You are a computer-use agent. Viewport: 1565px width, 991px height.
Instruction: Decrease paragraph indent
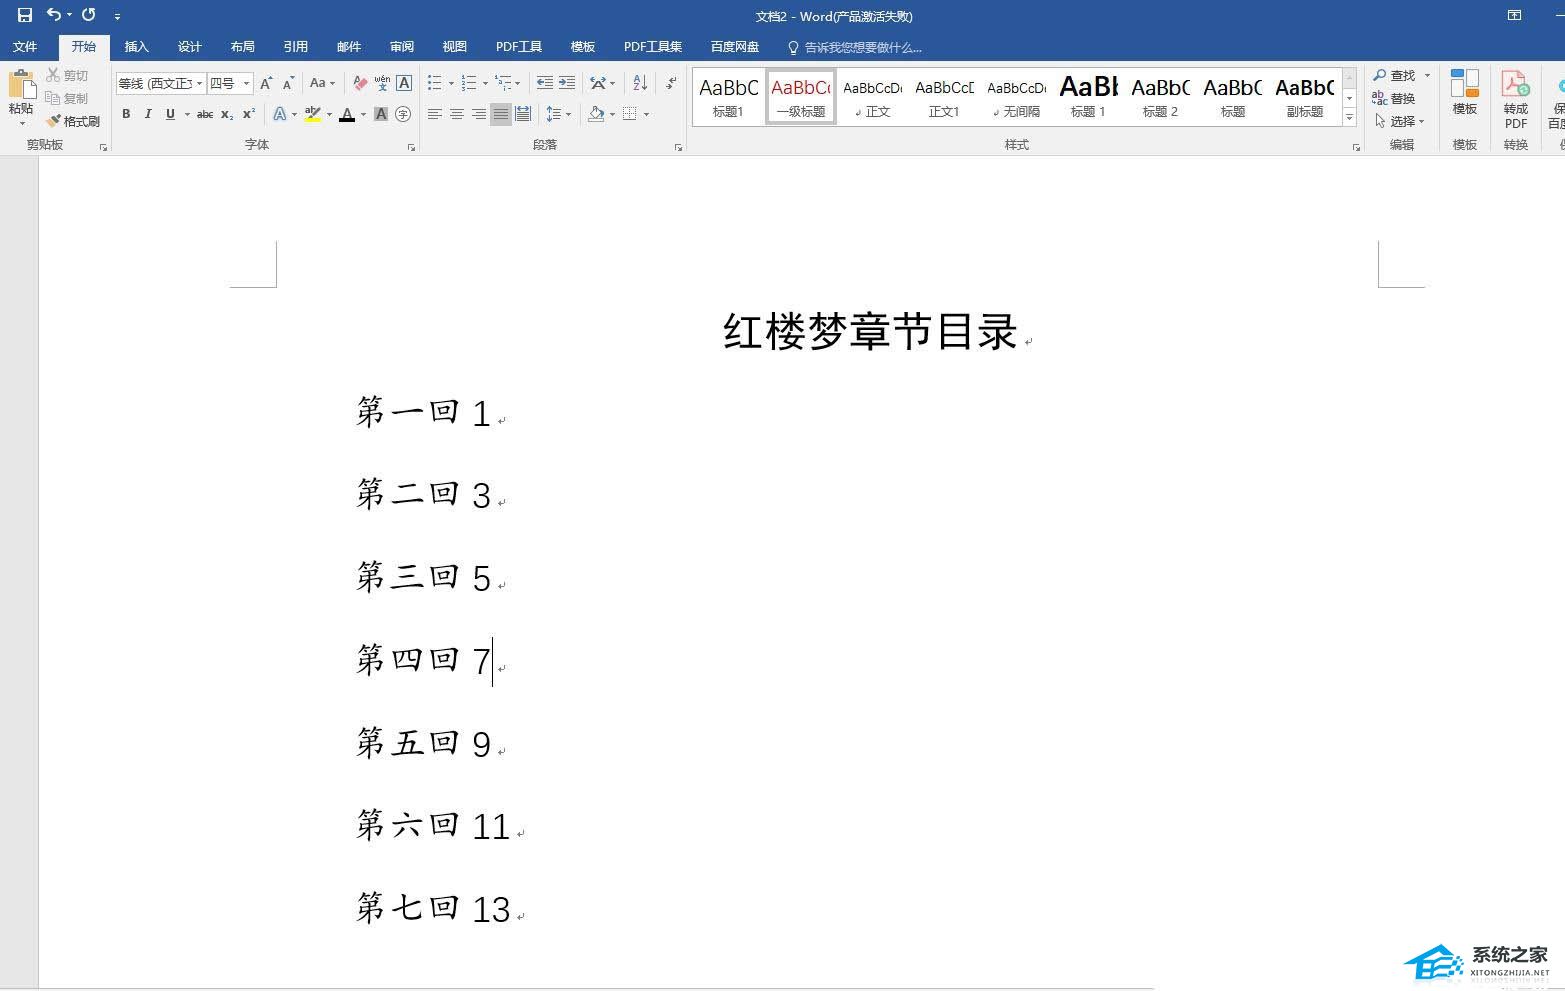[545, 83]
